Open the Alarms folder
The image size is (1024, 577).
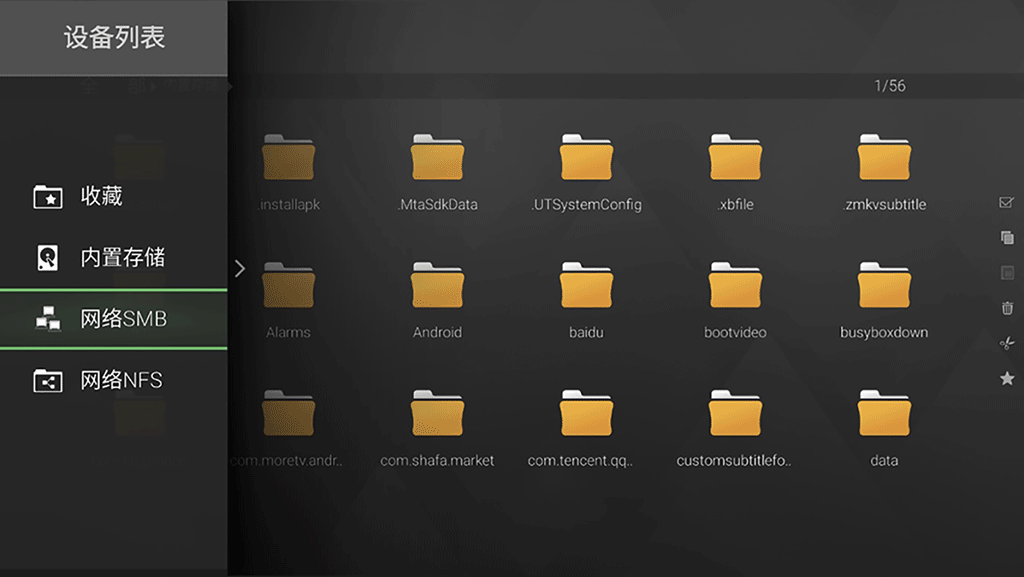click(289, 300)
